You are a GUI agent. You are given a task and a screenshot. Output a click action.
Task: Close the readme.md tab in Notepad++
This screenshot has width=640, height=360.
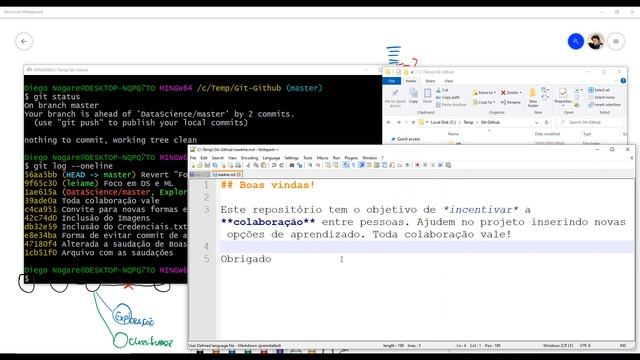pyautogui.click(x=239, y=175)
